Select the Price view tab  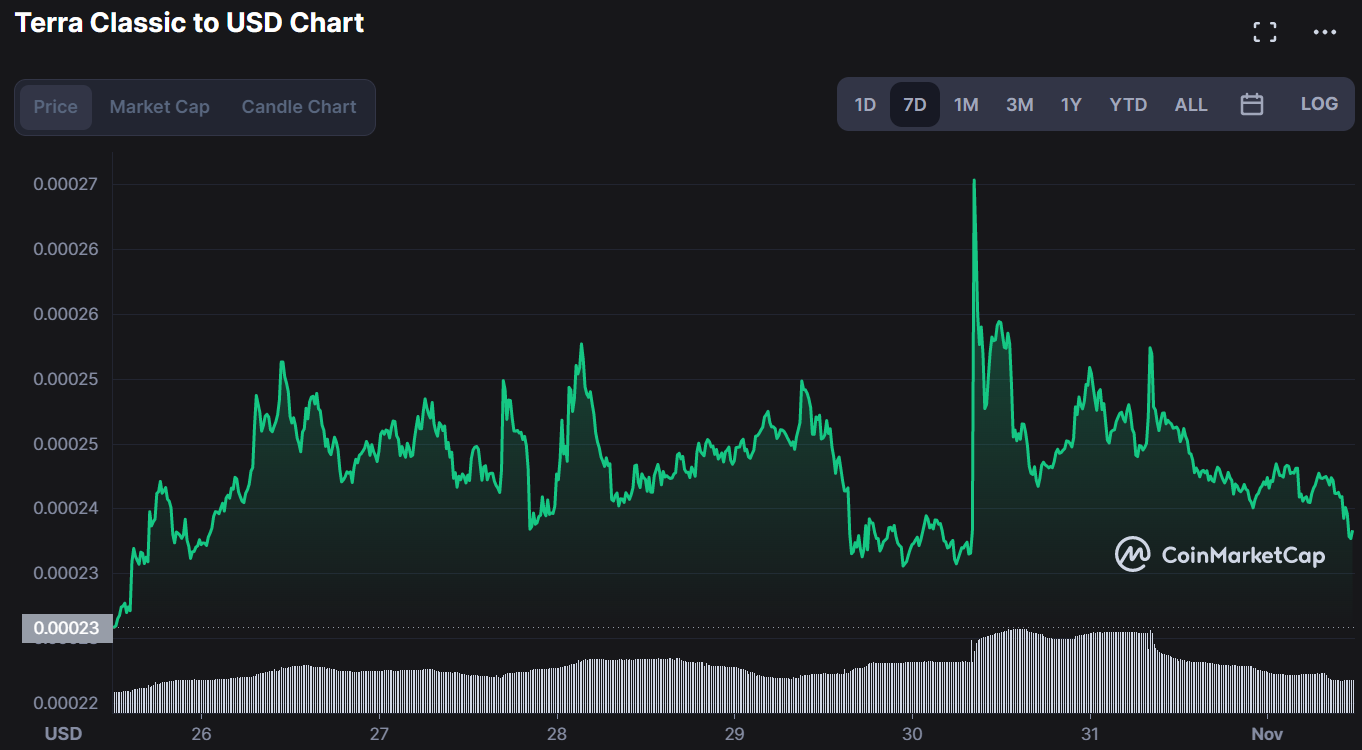[x=56, y=106]
